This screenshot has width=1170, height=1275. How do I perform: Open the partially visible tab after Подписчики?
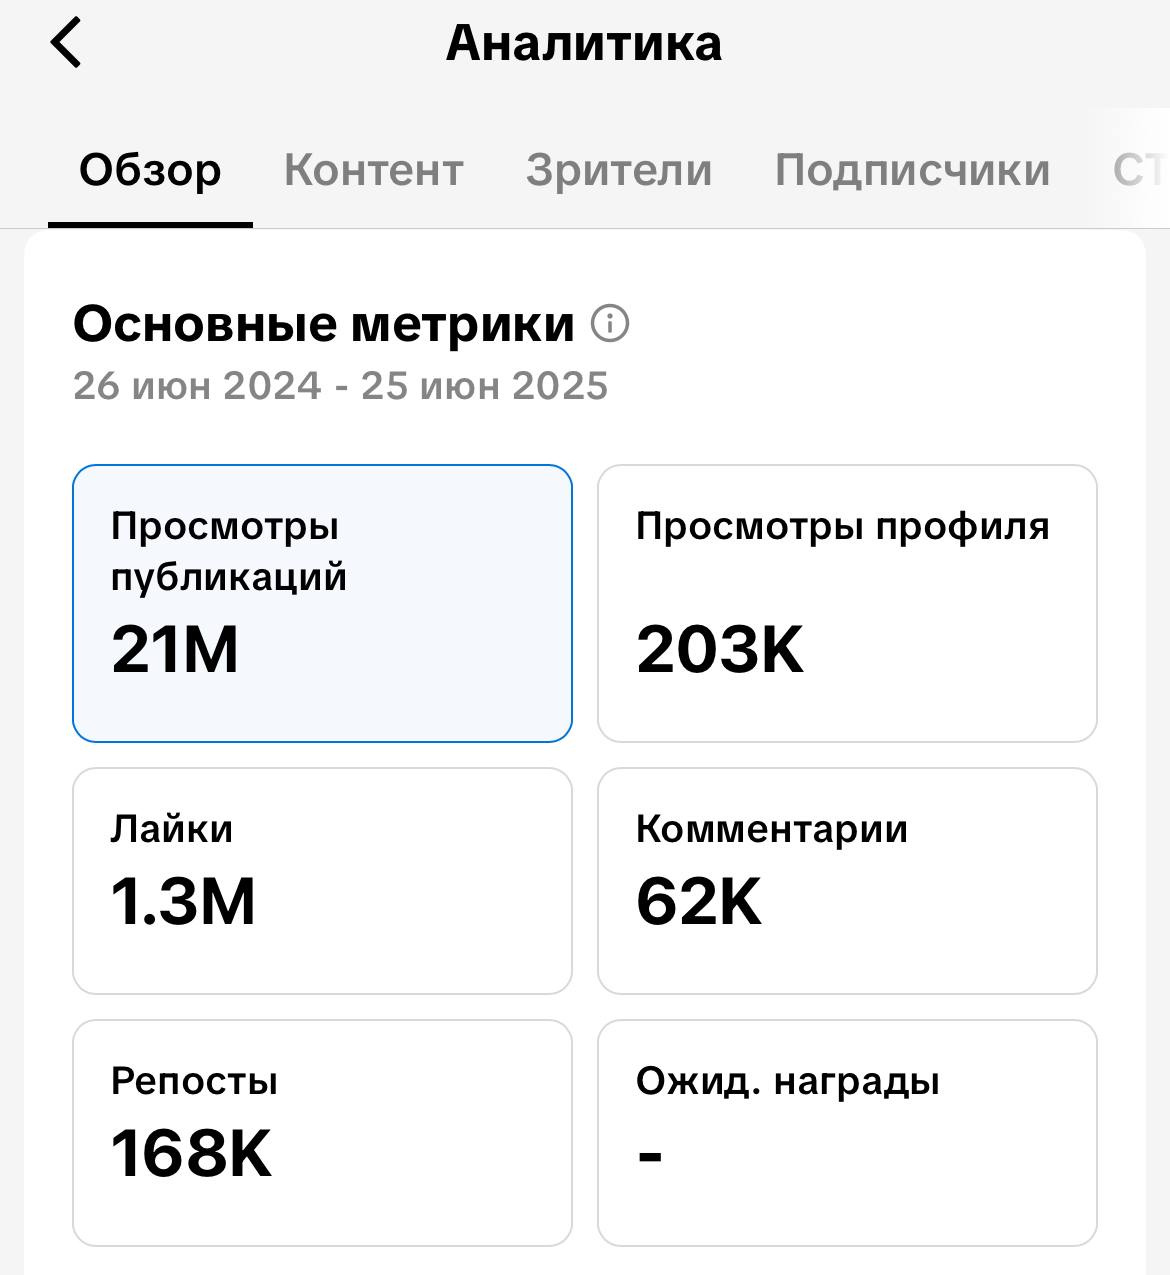pos(1140,170)
